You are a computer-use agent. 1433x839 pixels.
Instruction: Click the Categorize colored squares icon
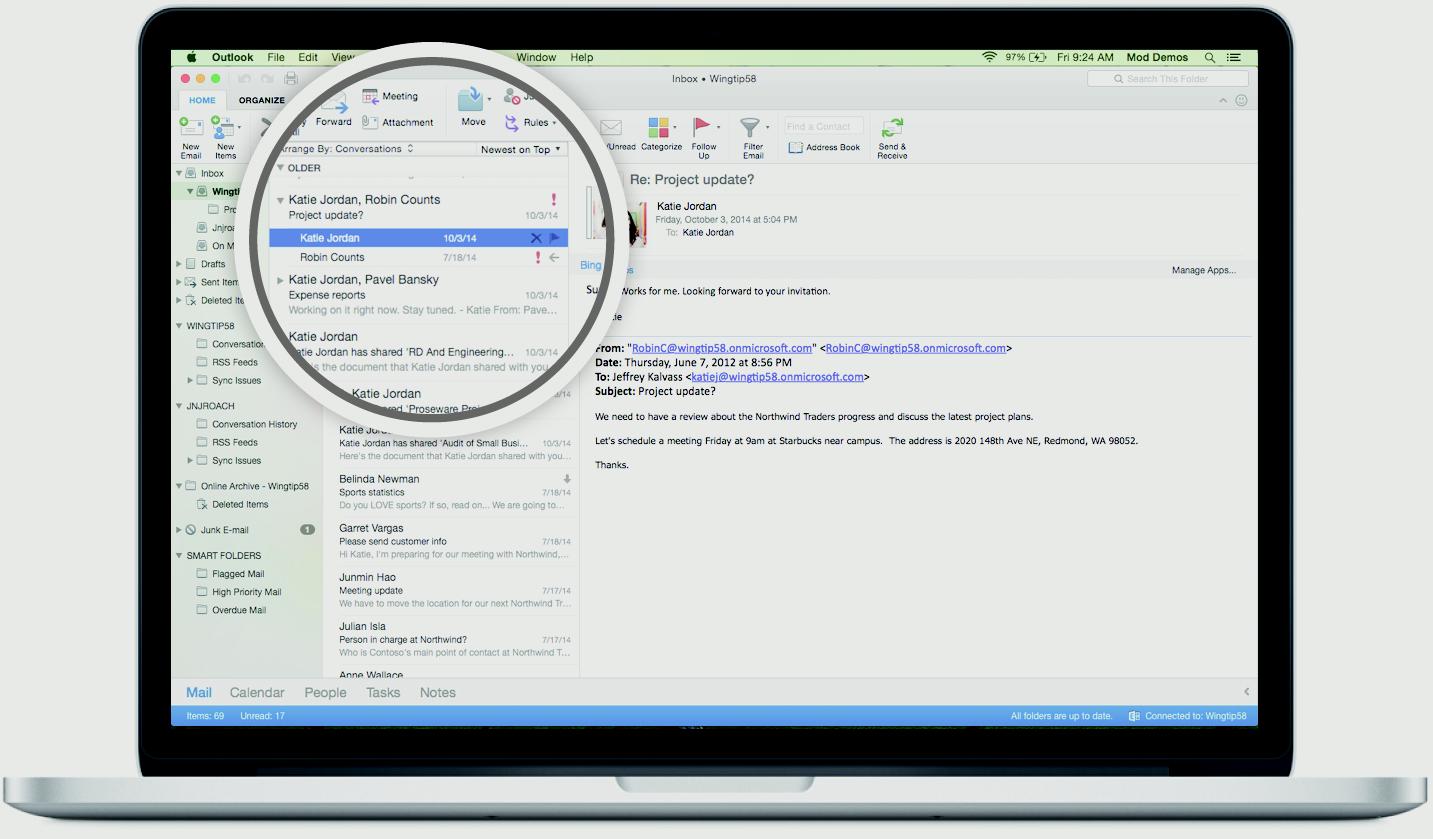coord(658,127)
